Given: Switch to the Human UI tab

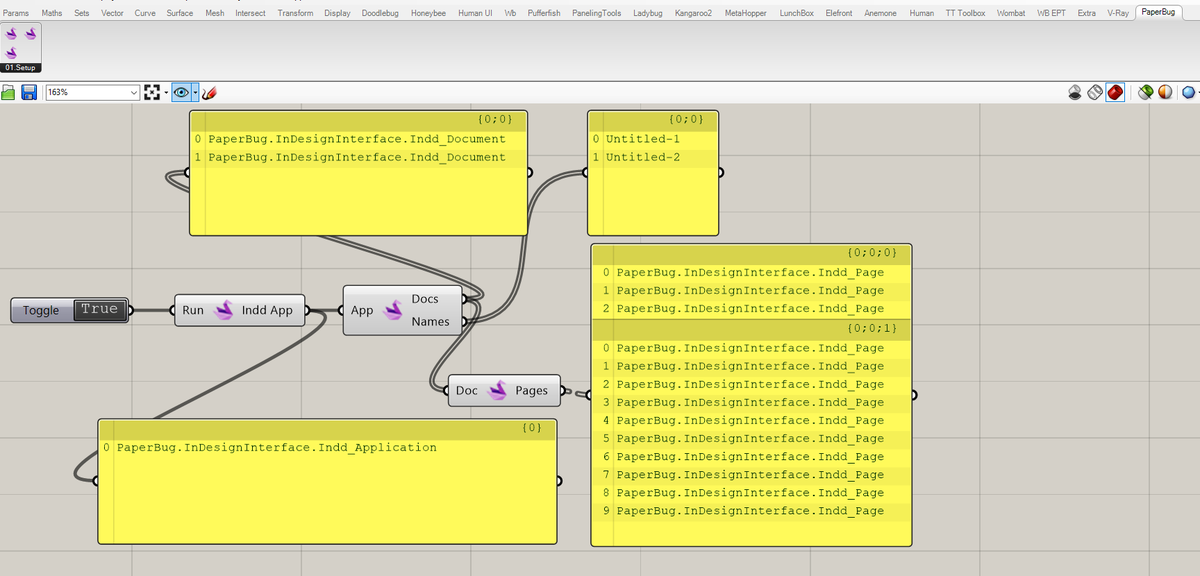Looking at the screenshot, I should (474, 13).
